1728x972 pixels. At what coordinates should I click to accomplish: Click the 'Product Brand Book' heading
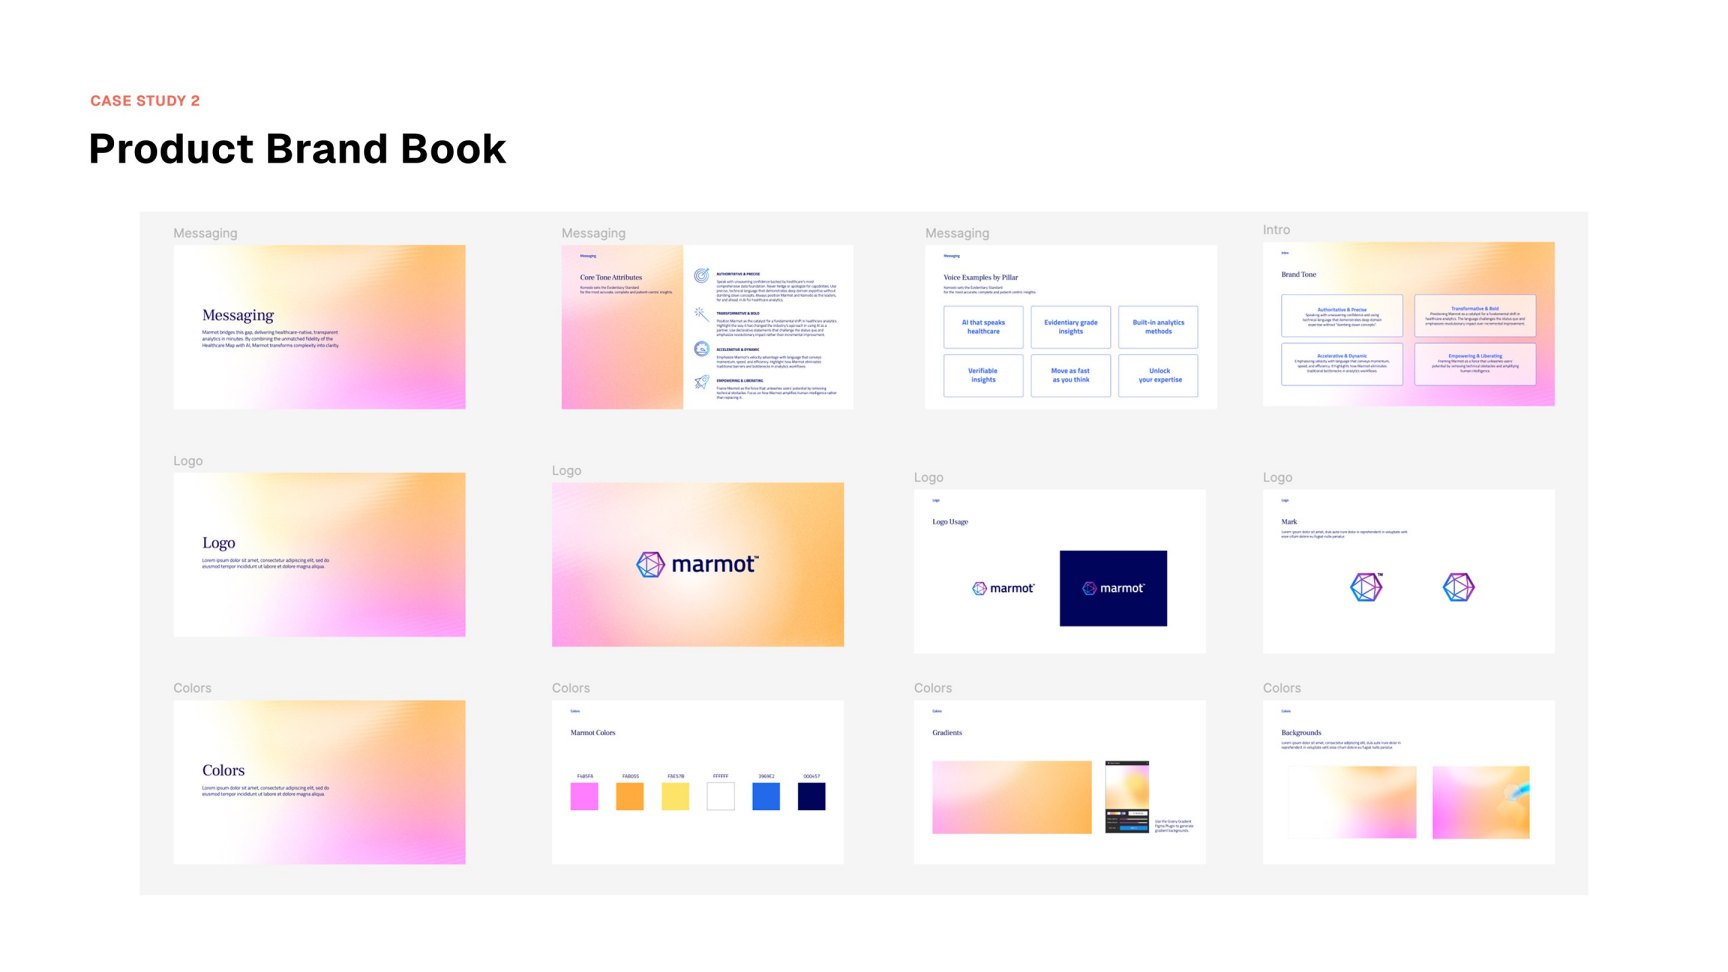(297, 149)
